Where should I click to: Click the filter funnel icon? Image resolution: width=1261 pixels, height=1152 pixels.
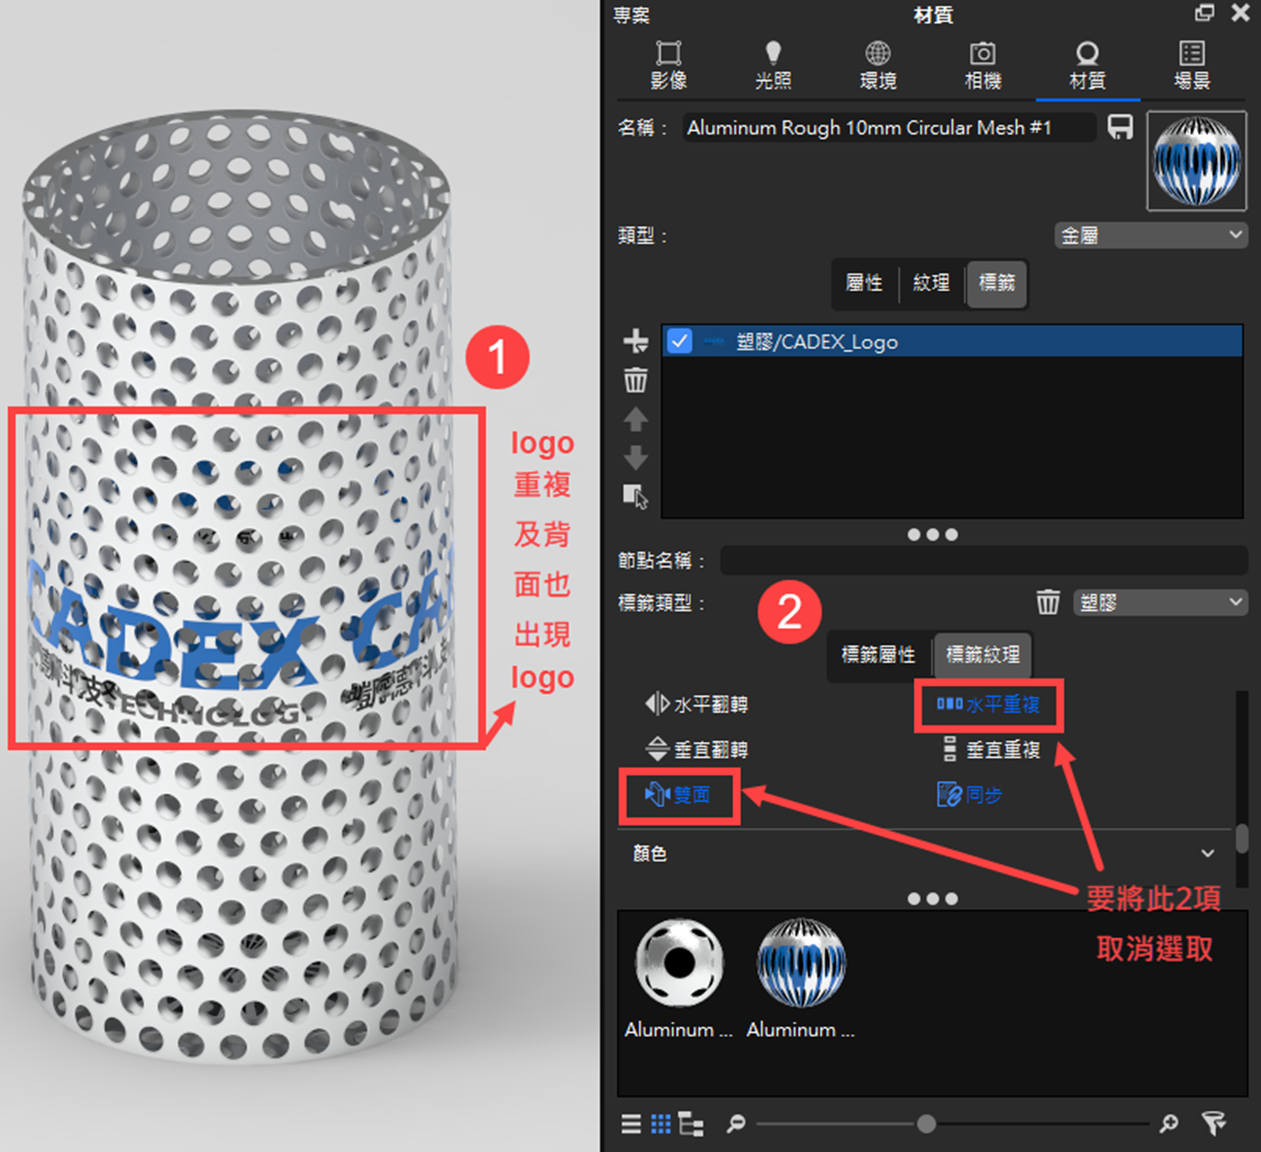tap(1214, 1124)
